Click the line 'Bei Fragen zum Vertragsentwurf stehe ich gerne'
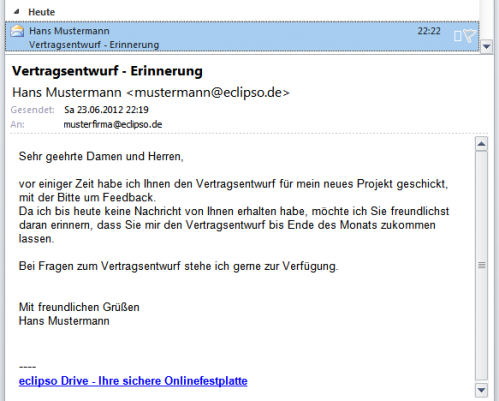The height and width of the screenshot is (401, 499). pyautogui.click(x=140, y=266)
